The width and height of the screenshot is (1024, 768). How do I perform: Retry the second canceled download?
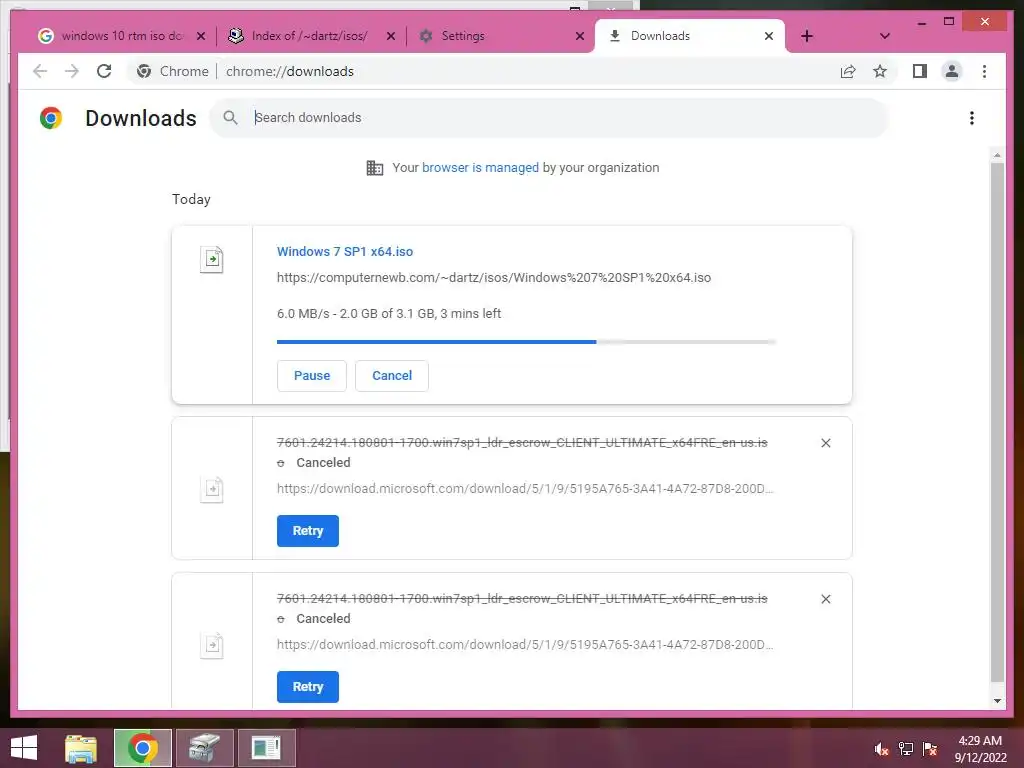tap(308, 686)
